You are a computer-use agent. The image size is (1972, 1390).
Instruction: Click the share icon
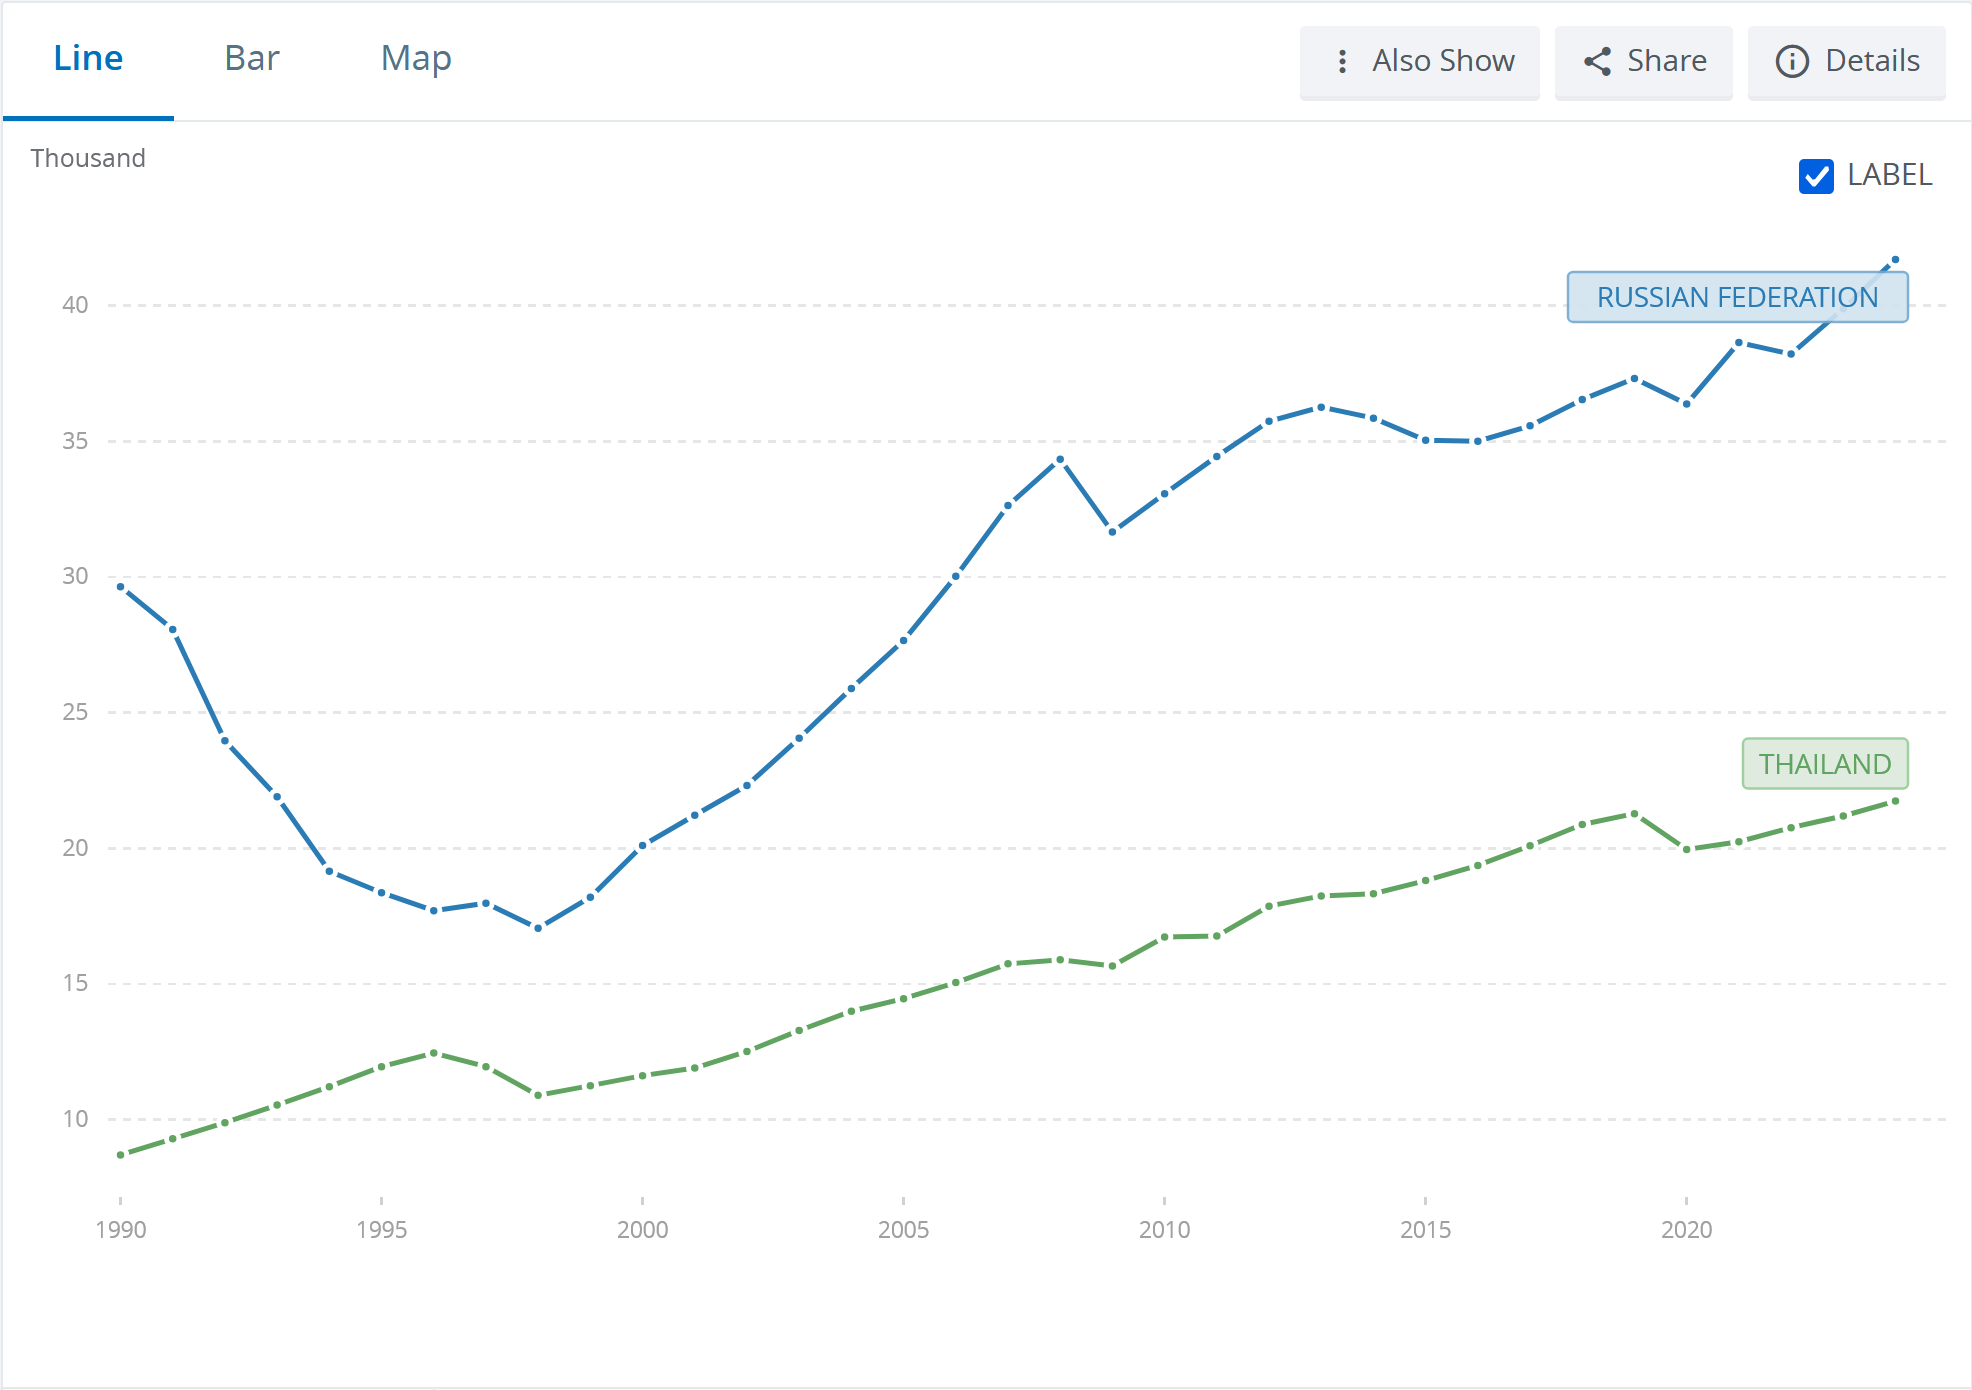pos(1597,62)
